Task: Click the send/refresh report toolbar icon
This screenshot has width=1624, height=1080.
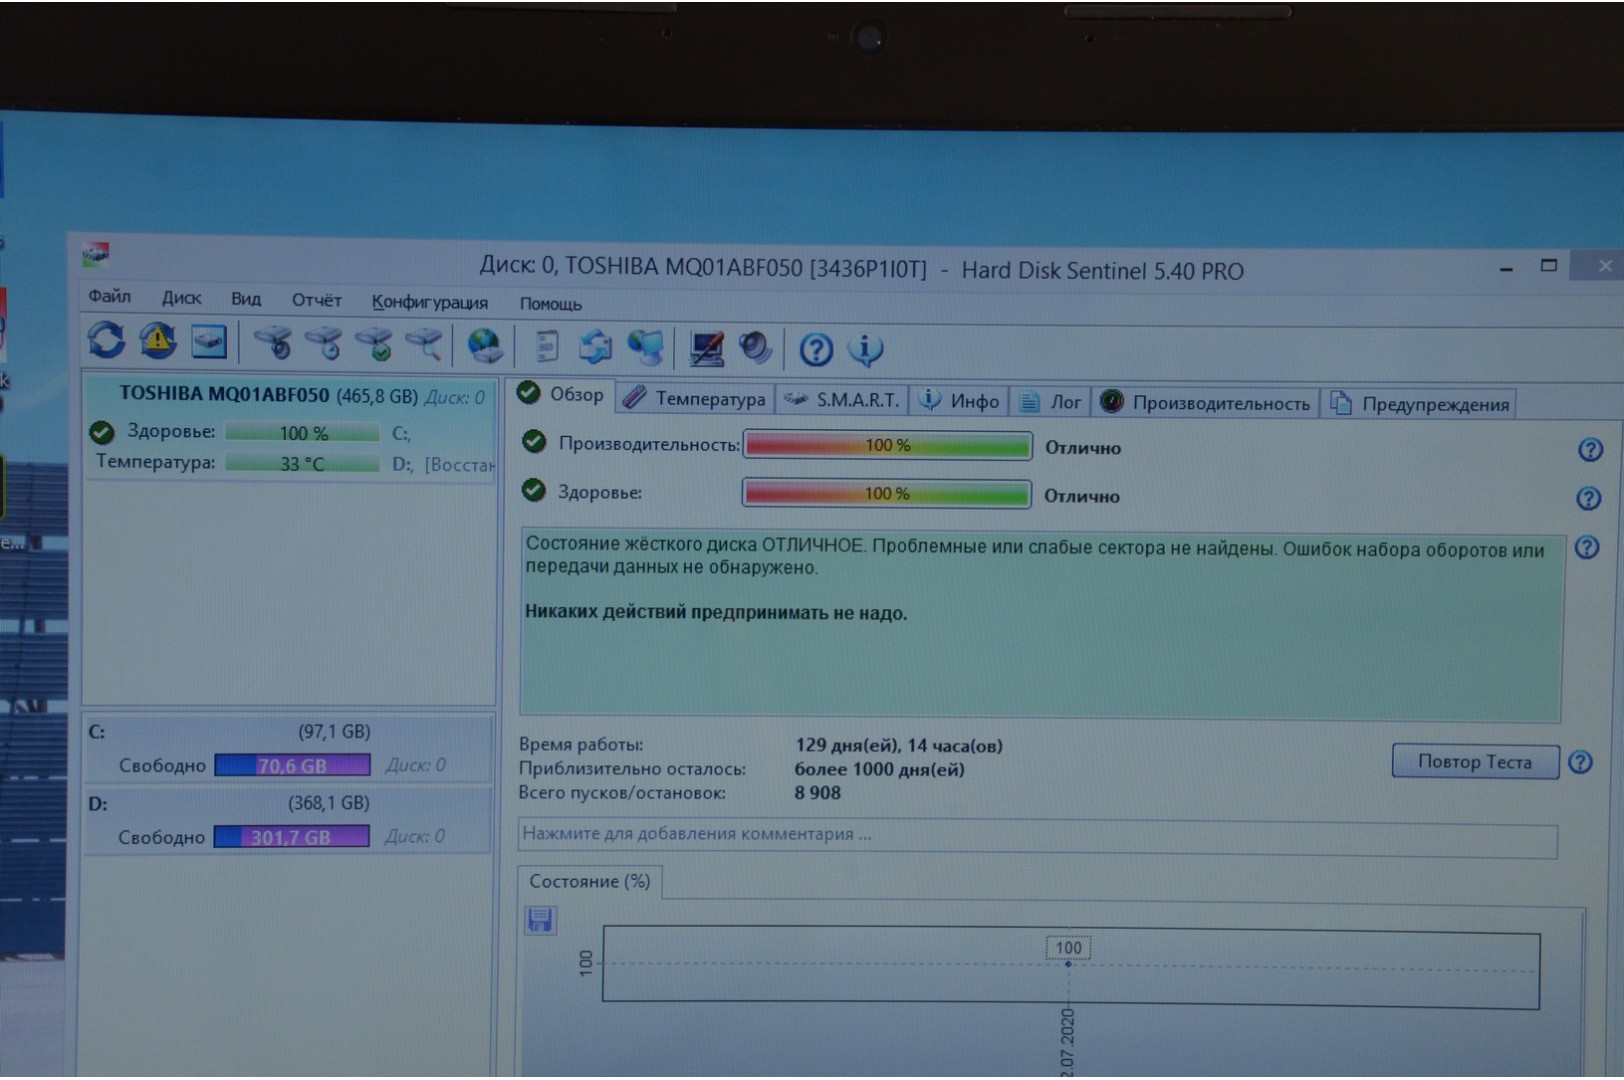Action: pos(596,347)
